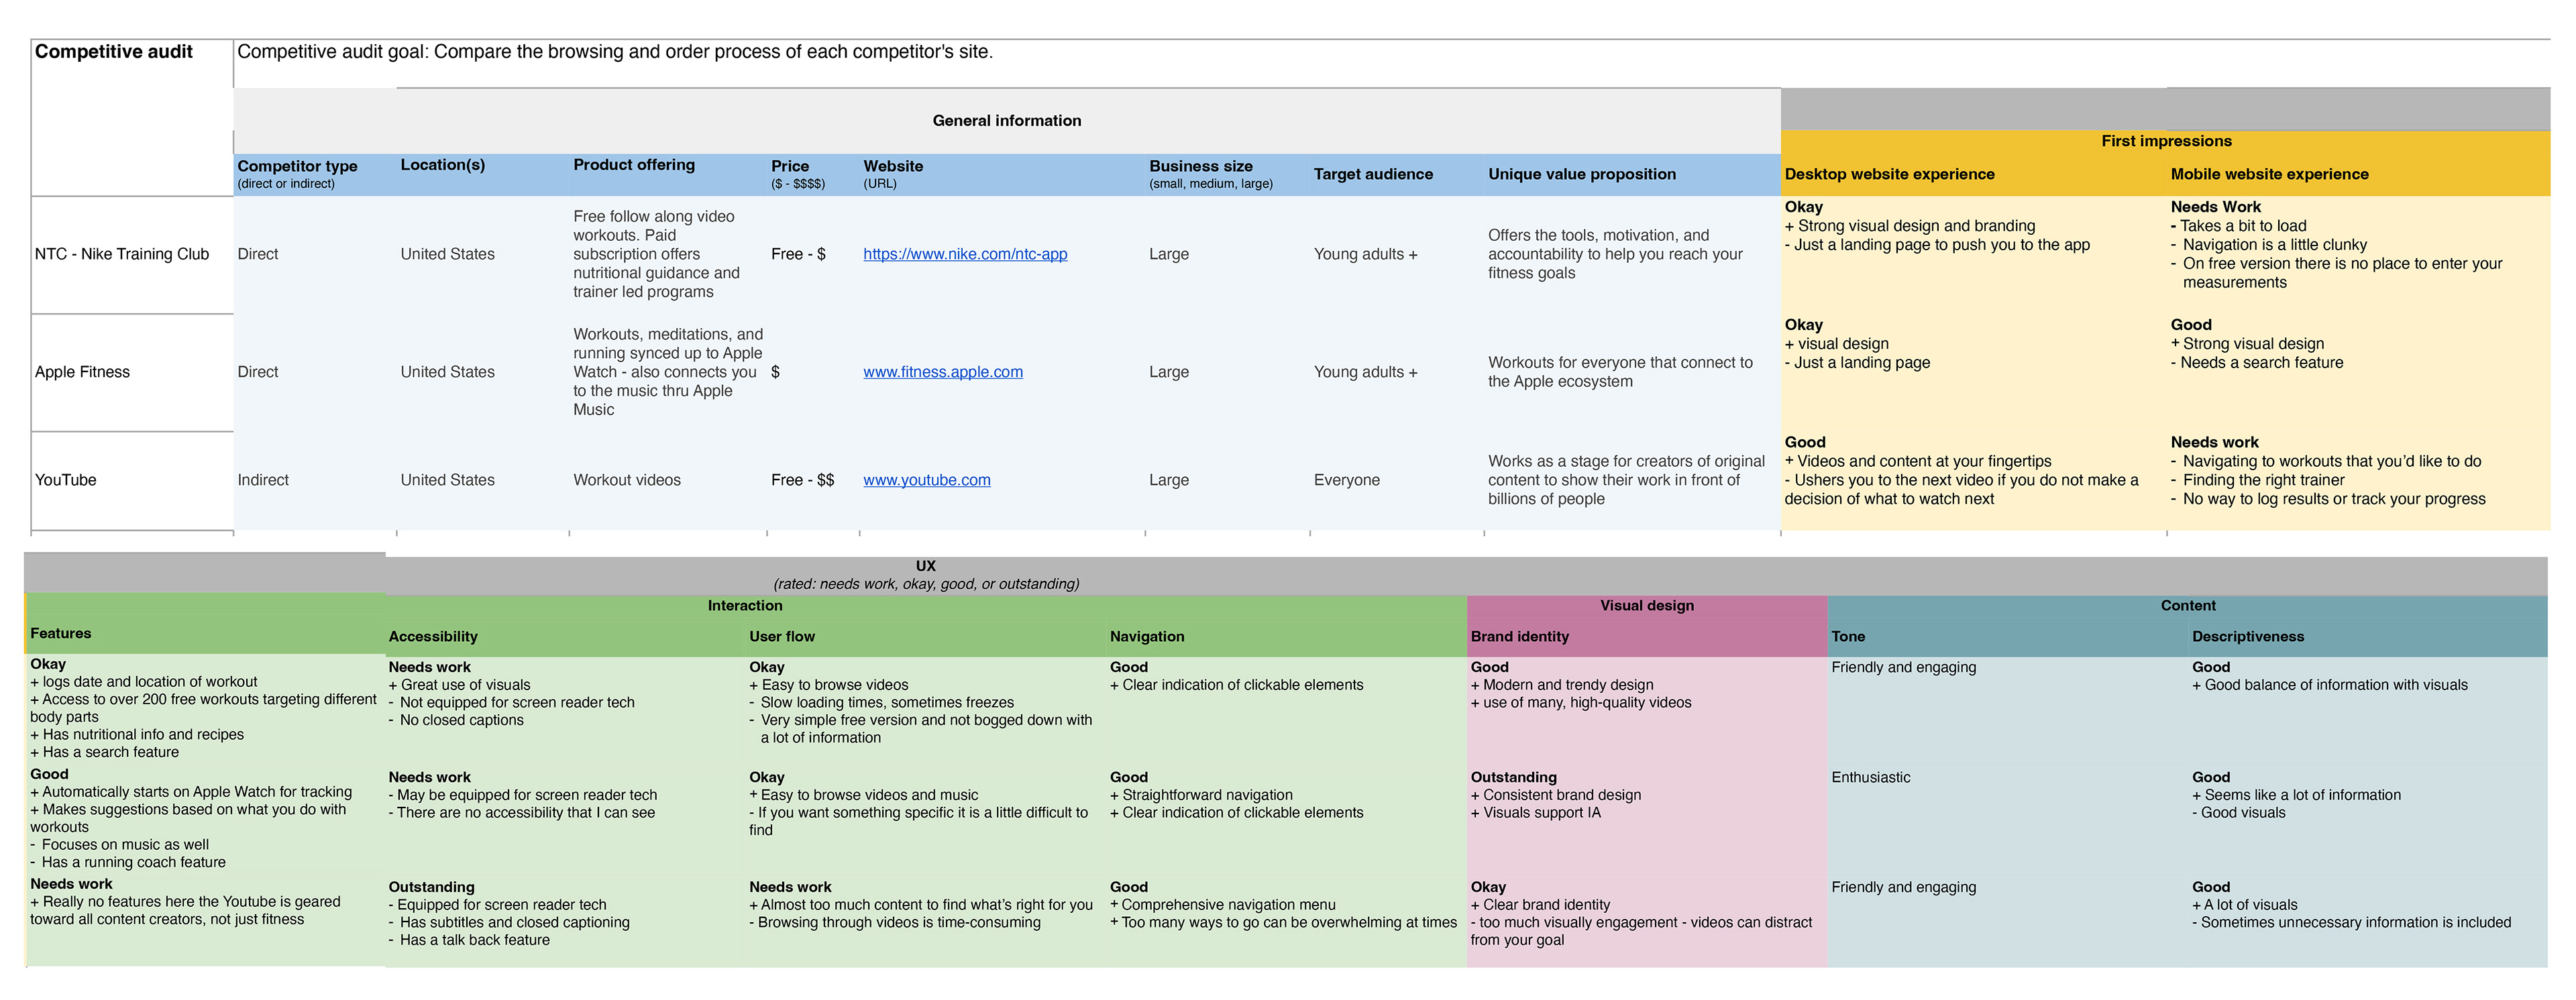Select the Mobile website experience header
Screen dimensions: 2576x1000
coord(2269,174)
